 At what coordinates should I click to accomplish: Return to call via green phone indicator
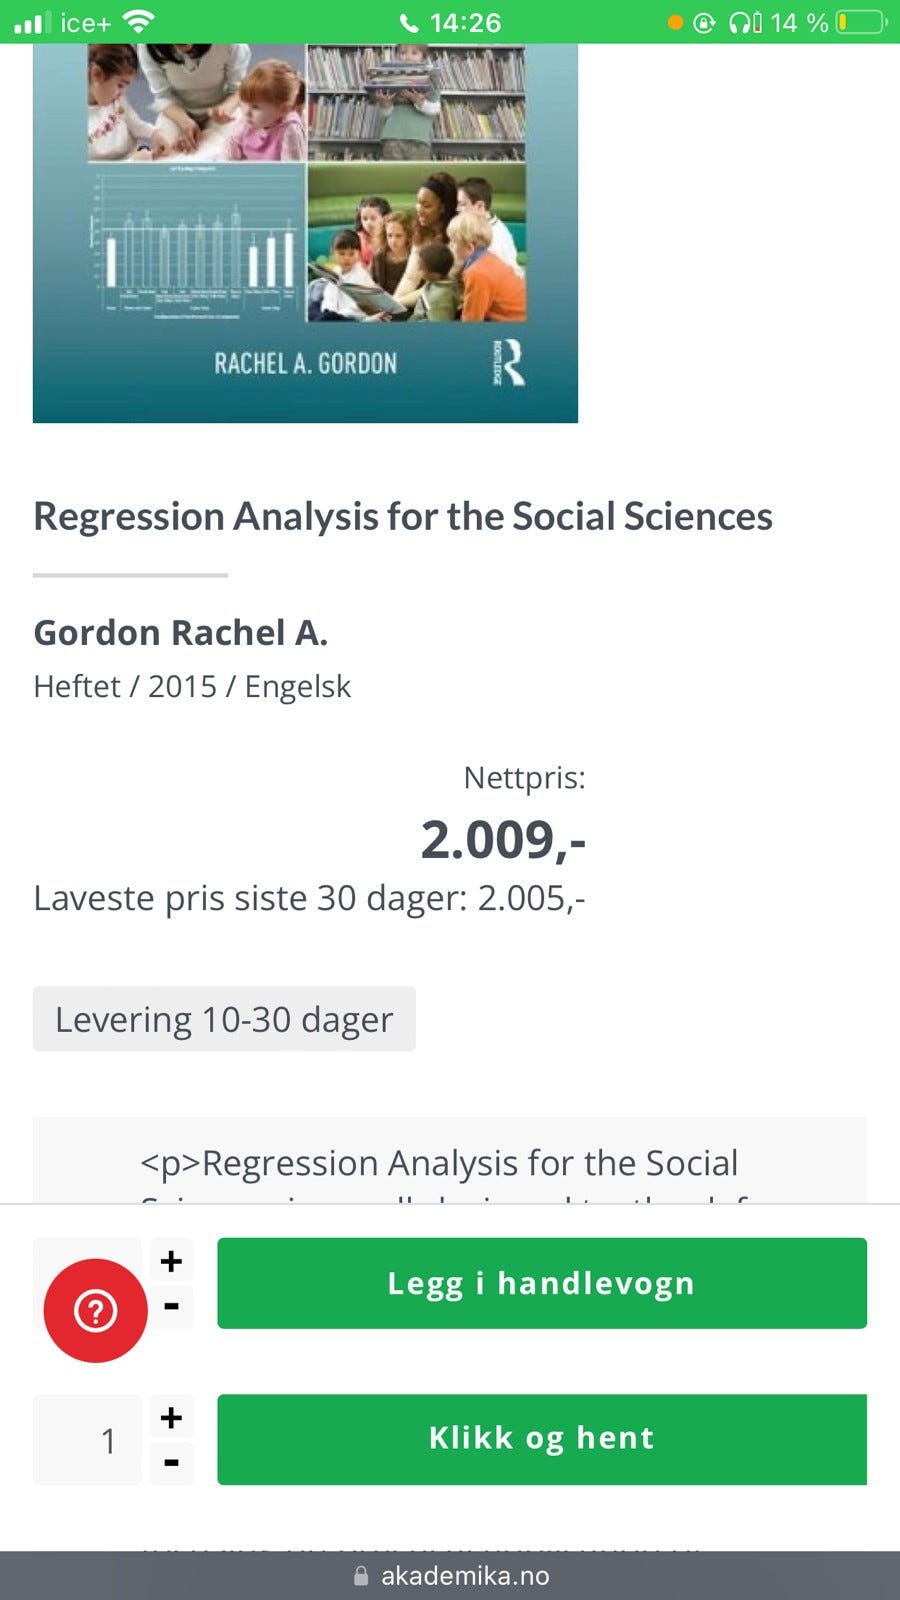[450, 22]
